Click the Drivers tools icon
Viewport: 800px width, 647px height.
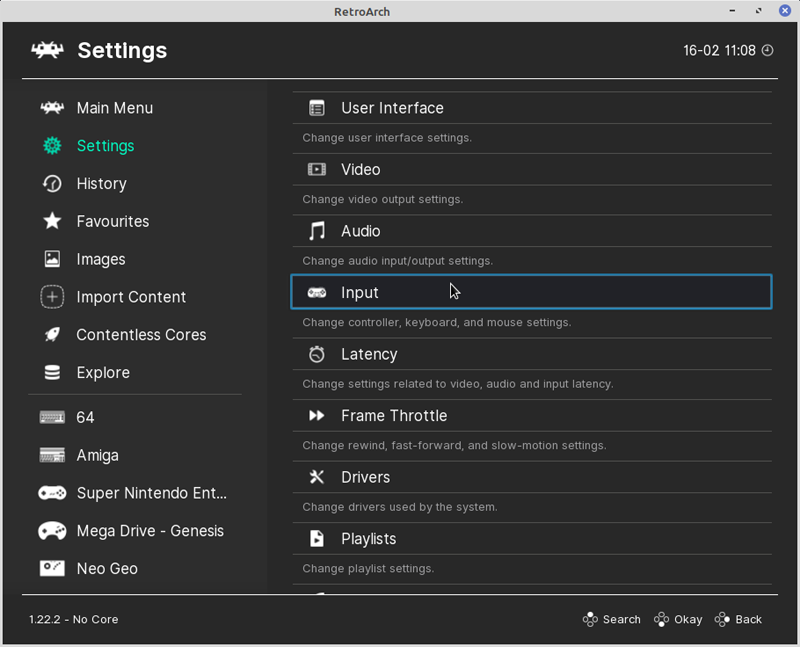317,477
